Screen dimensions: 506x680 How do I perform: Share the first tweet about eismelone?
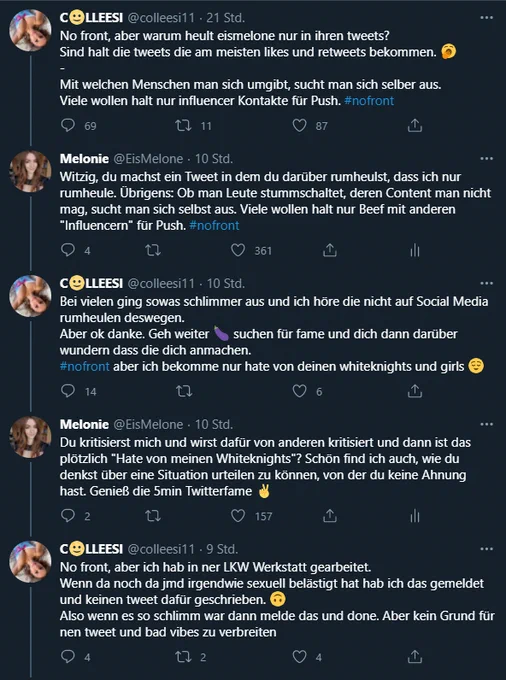point(415,126)
